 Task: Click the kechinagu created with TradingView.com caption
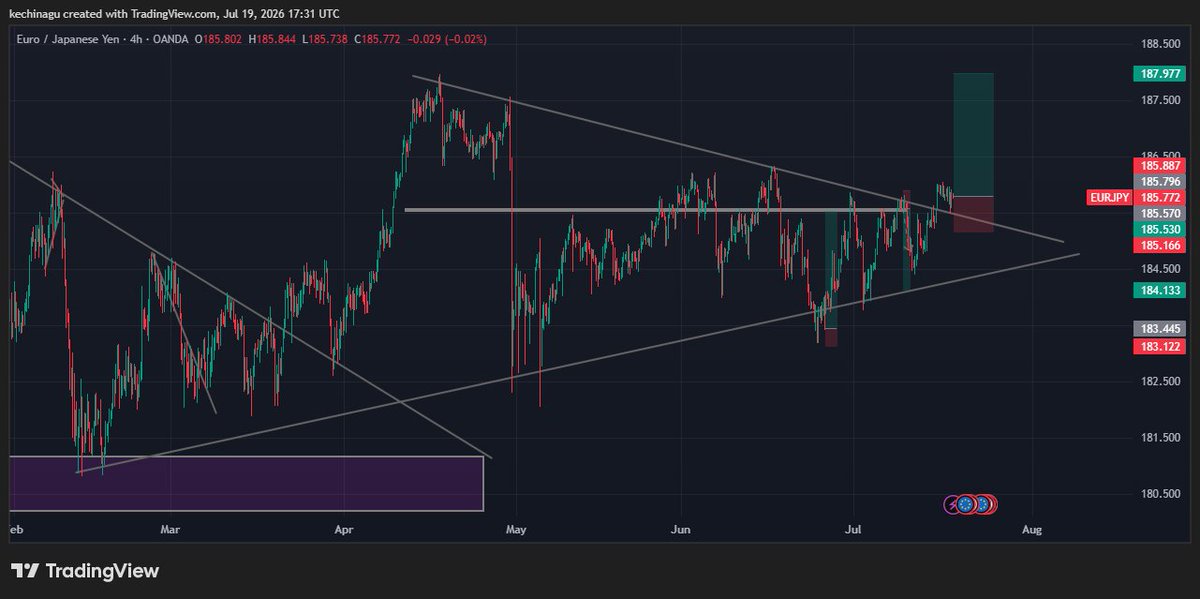174,13
